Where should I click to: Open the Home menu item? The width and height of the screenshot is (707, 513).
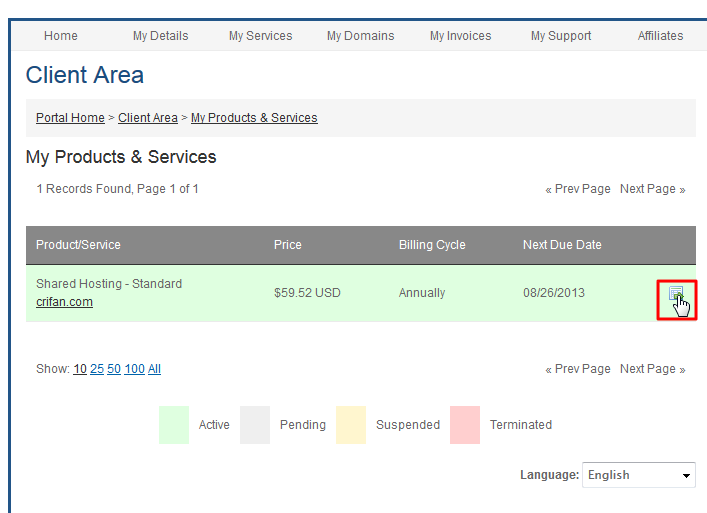click(x=61, y=36)
